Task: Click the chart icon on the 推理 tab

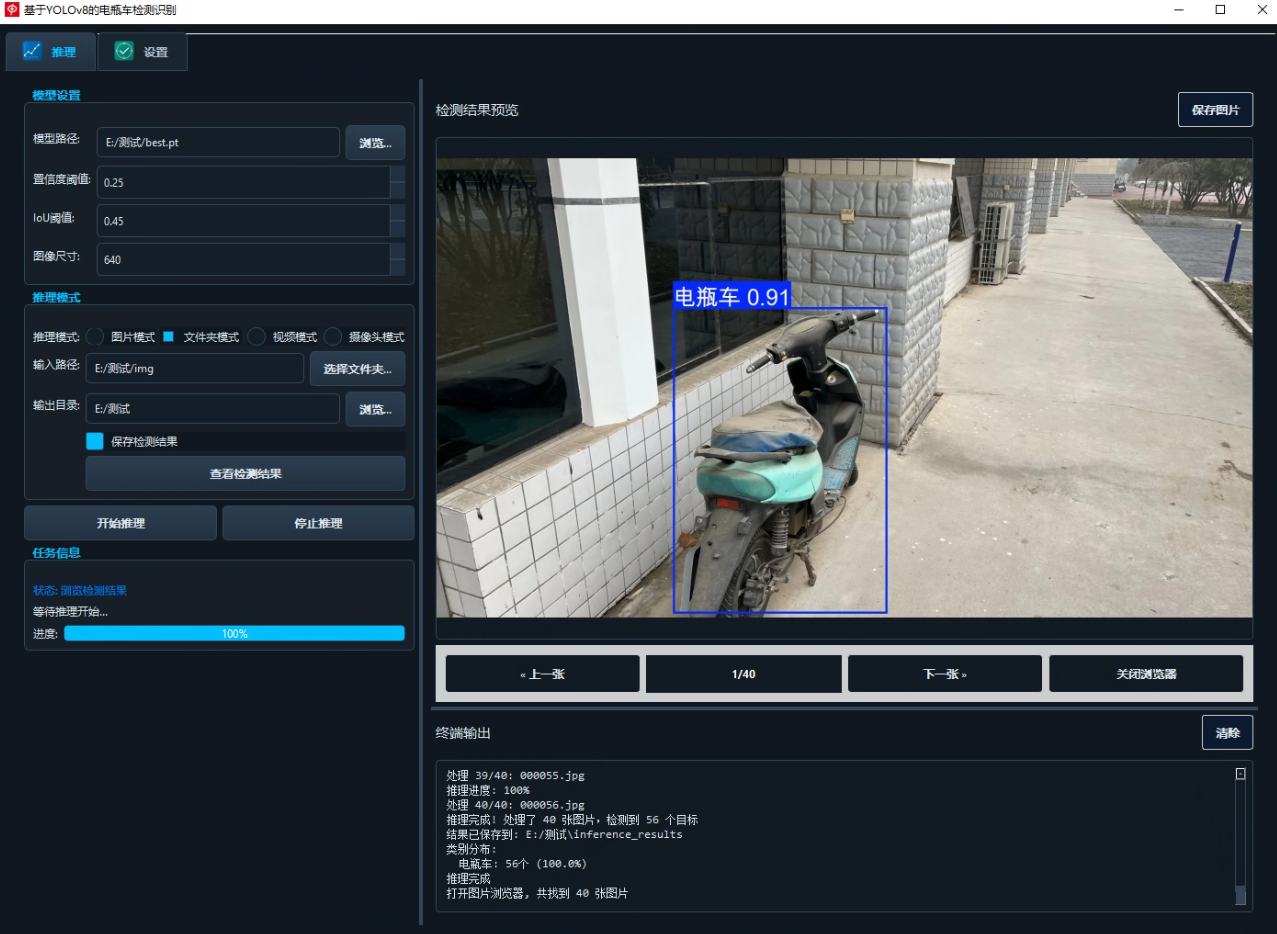Action: coord(32,51)
